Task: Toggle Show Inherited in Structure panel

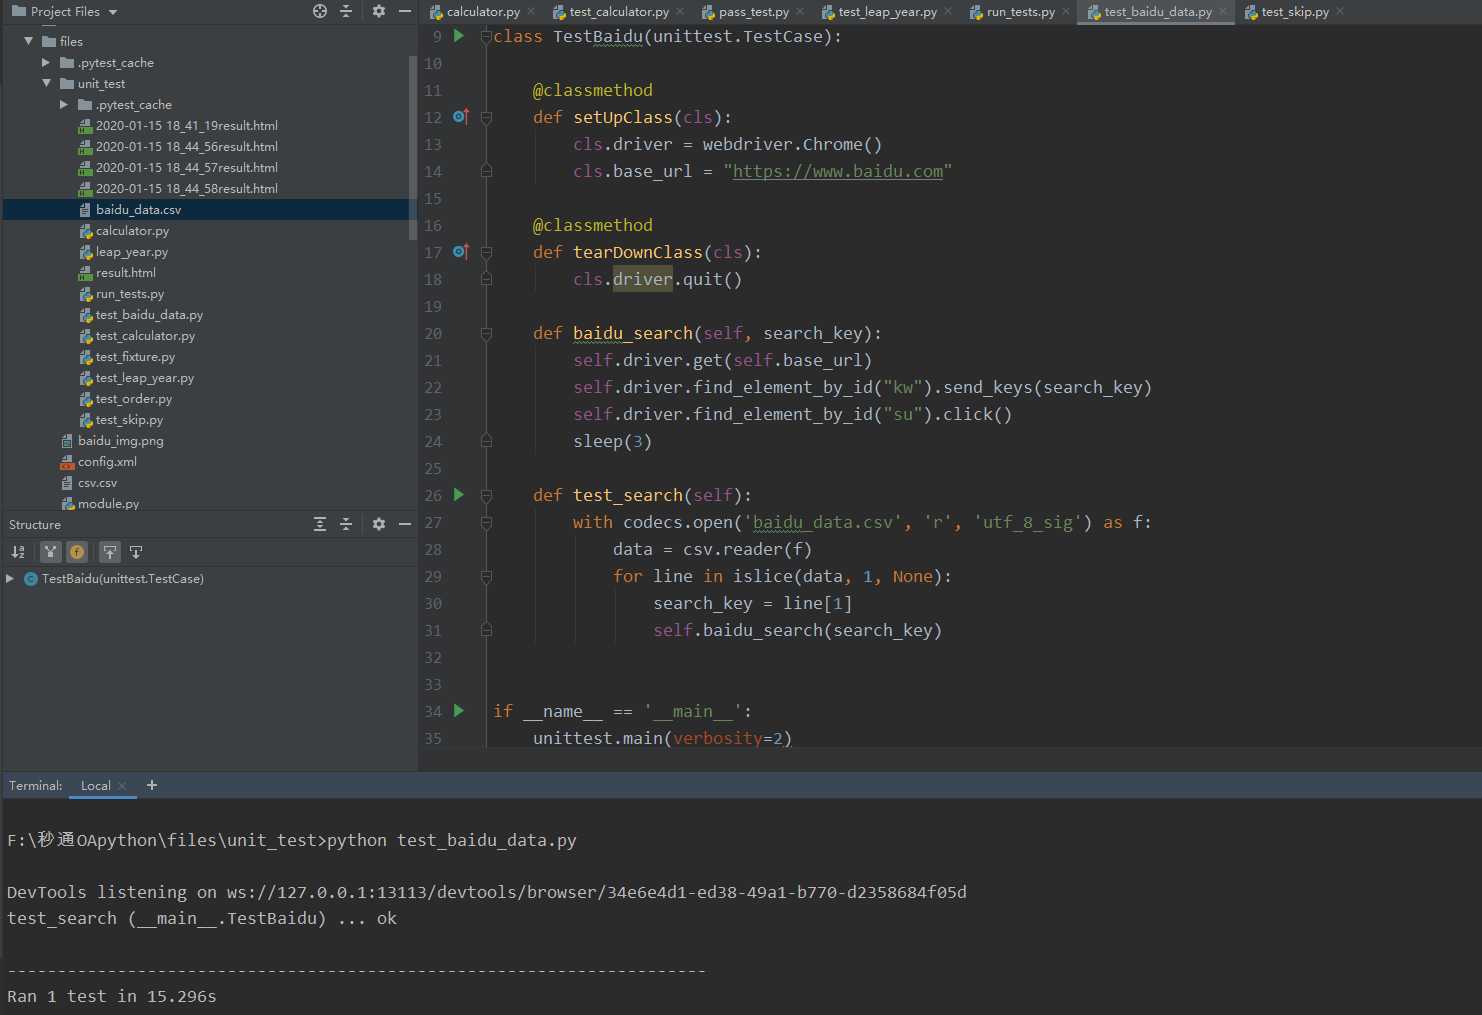Action: 50,552
